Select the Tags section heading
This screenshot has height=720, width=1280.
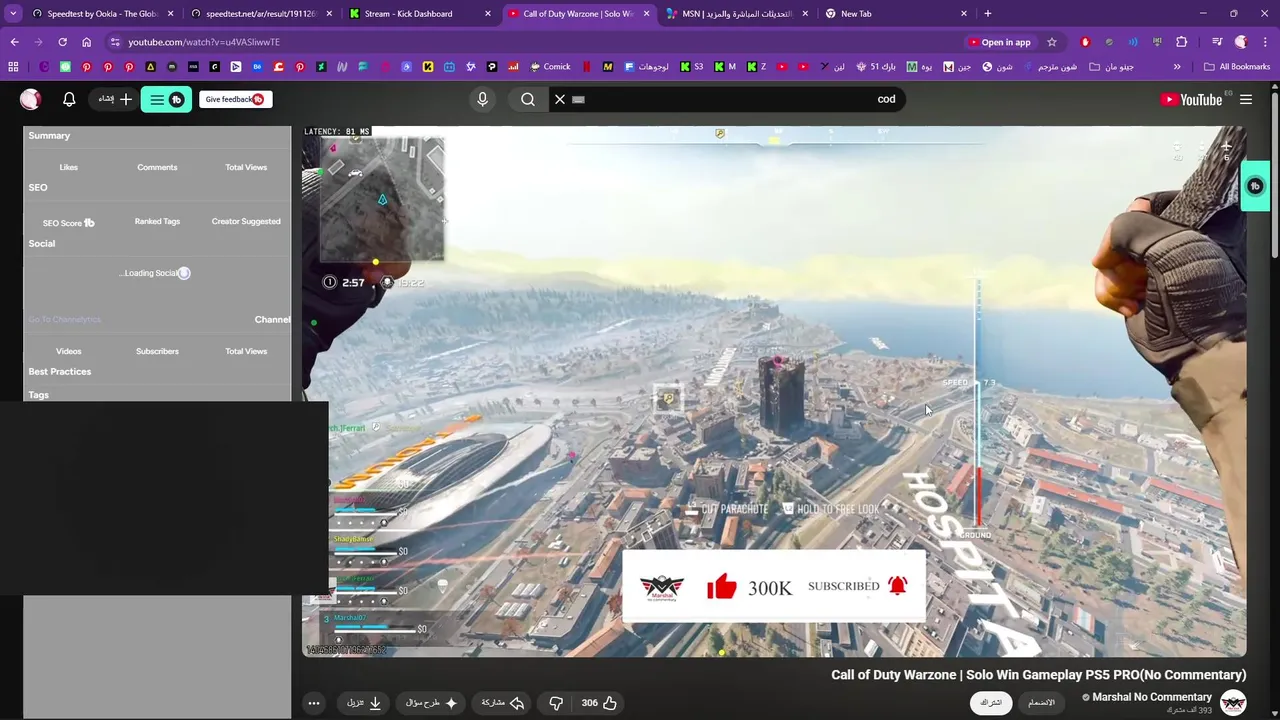click(x=38, y=395)
